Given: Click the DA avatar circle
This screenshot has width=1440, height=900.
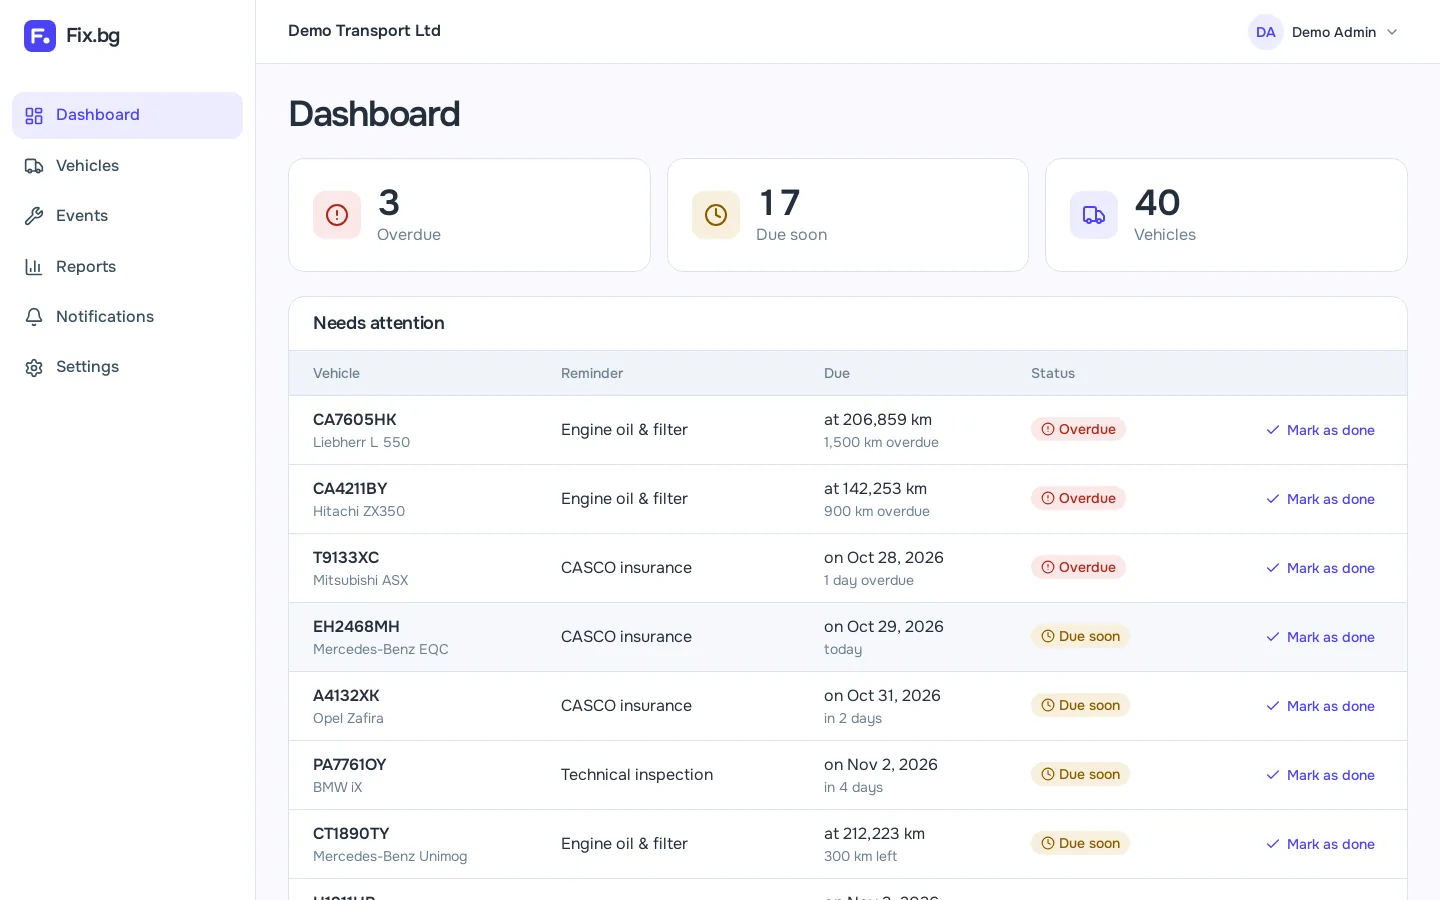Looking at the screenshot, I should 1266,32.
